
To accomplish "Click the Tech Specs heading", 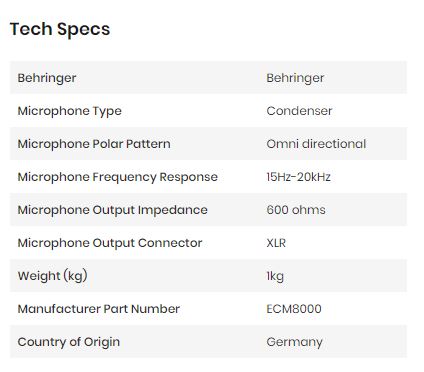I will pos(60,29).
